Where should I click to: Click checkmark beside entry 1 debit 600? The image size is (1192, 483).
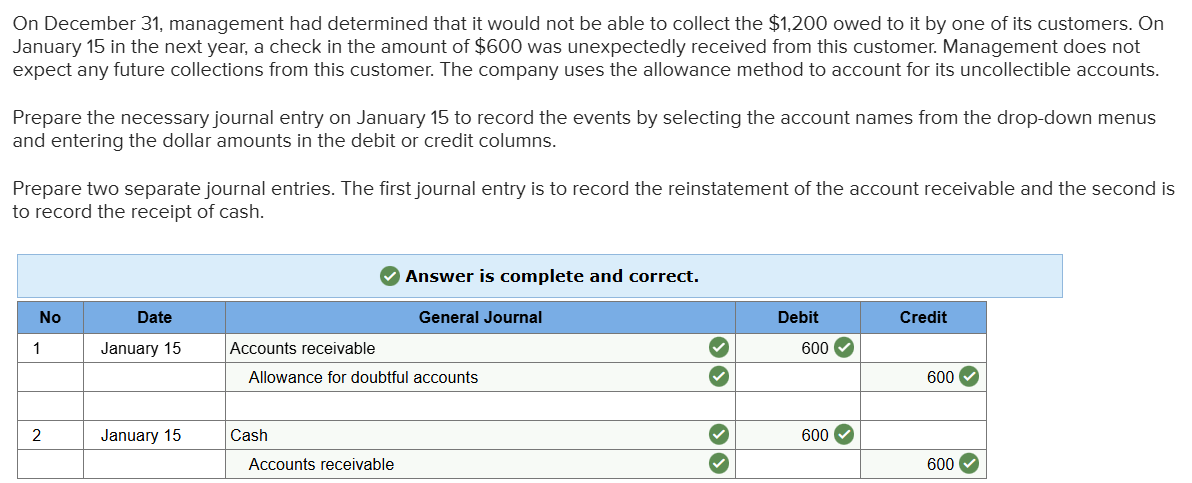tap(844, 348)
